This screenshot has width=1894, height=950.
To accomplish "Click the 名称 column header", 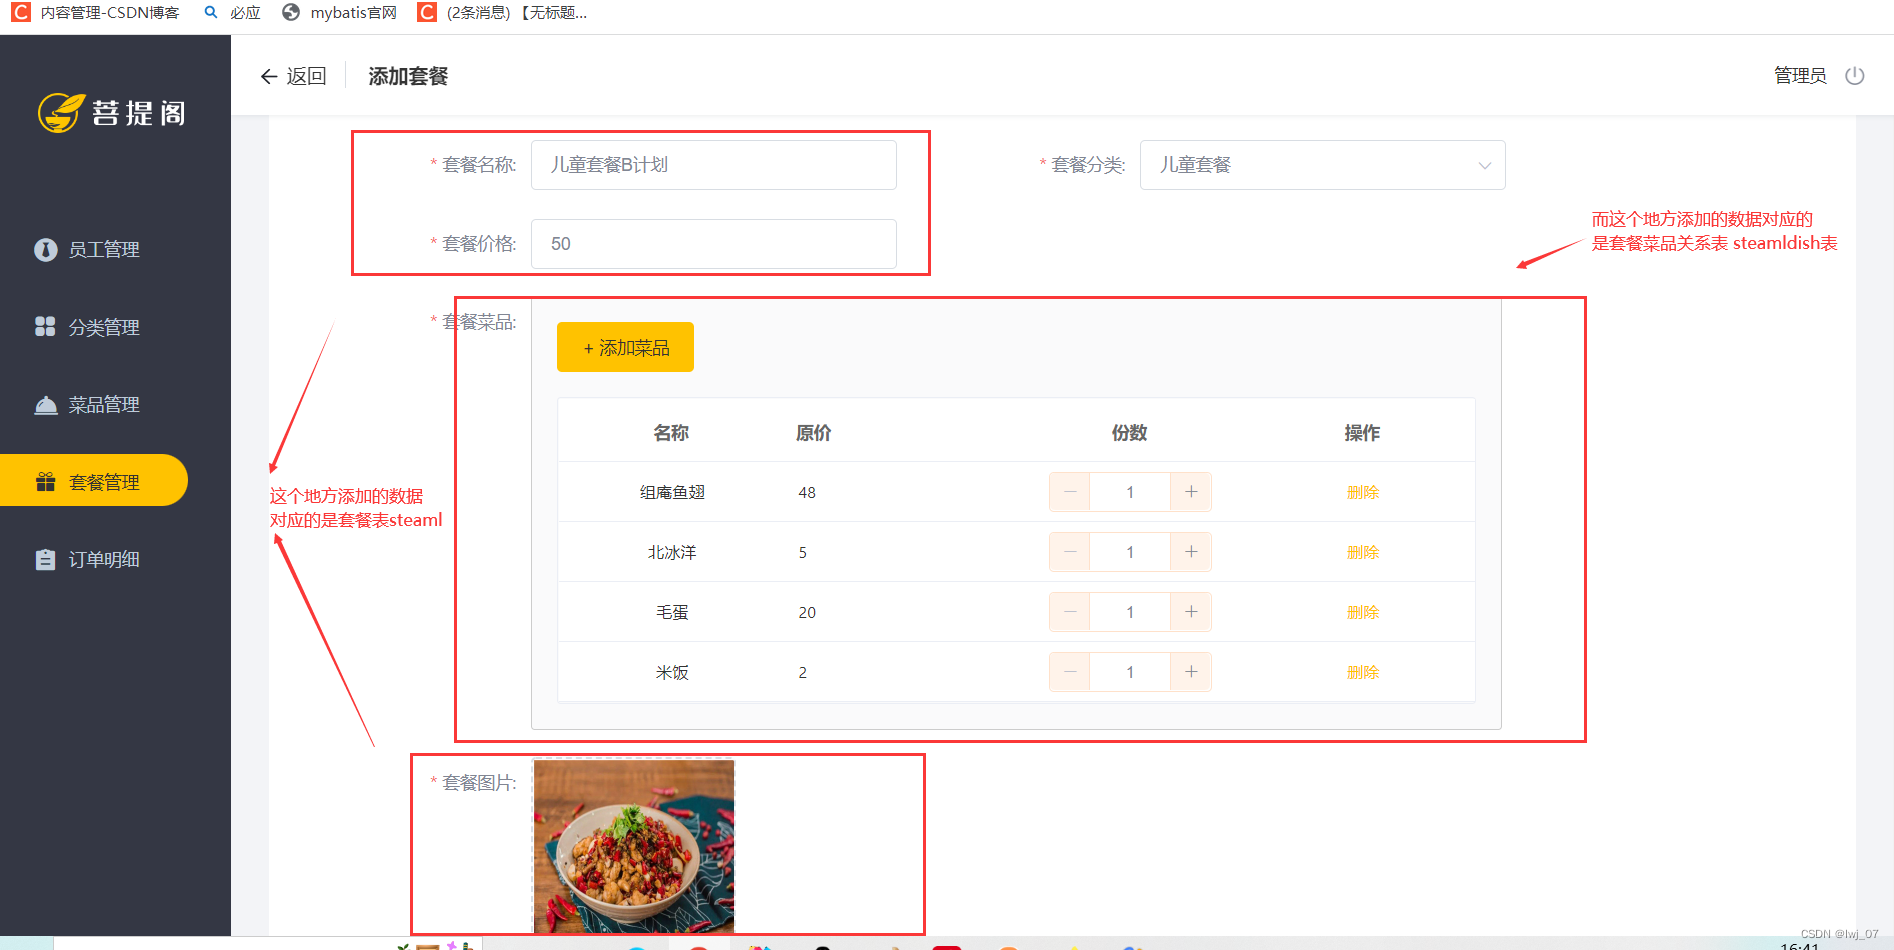I will tap(671, 433).
